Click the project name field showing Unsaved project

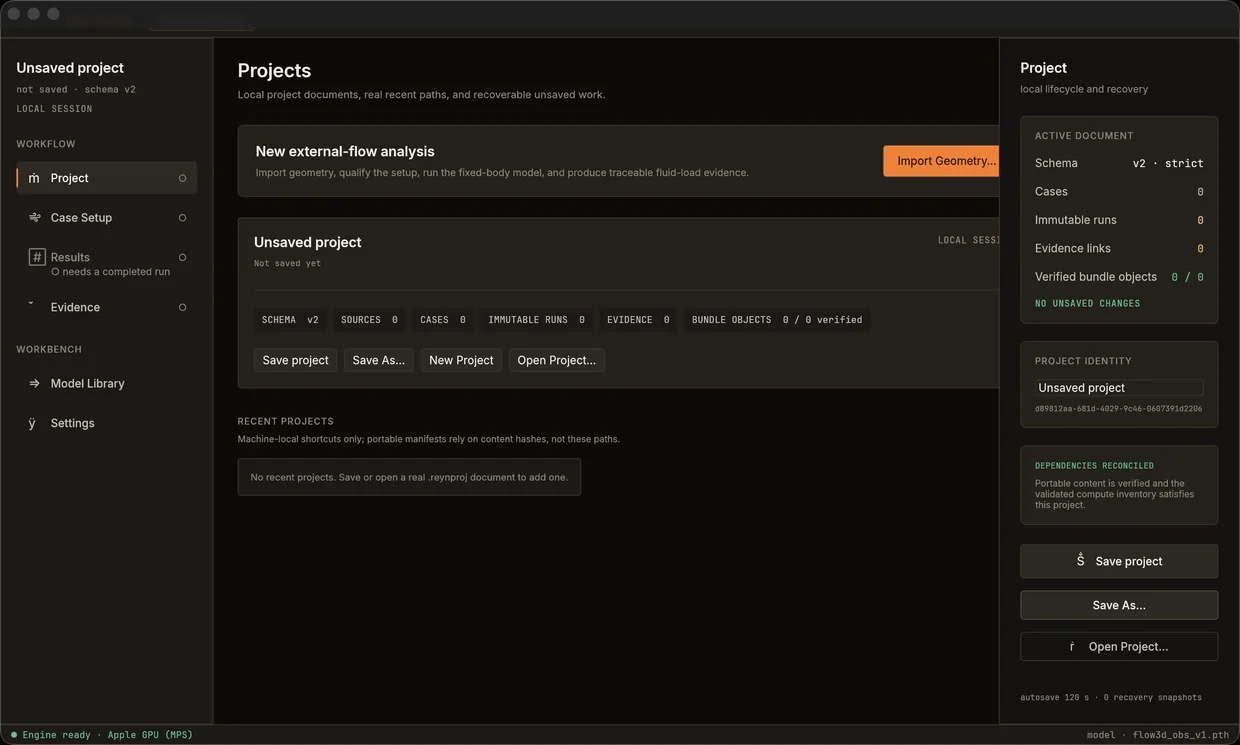point(1119,387)
